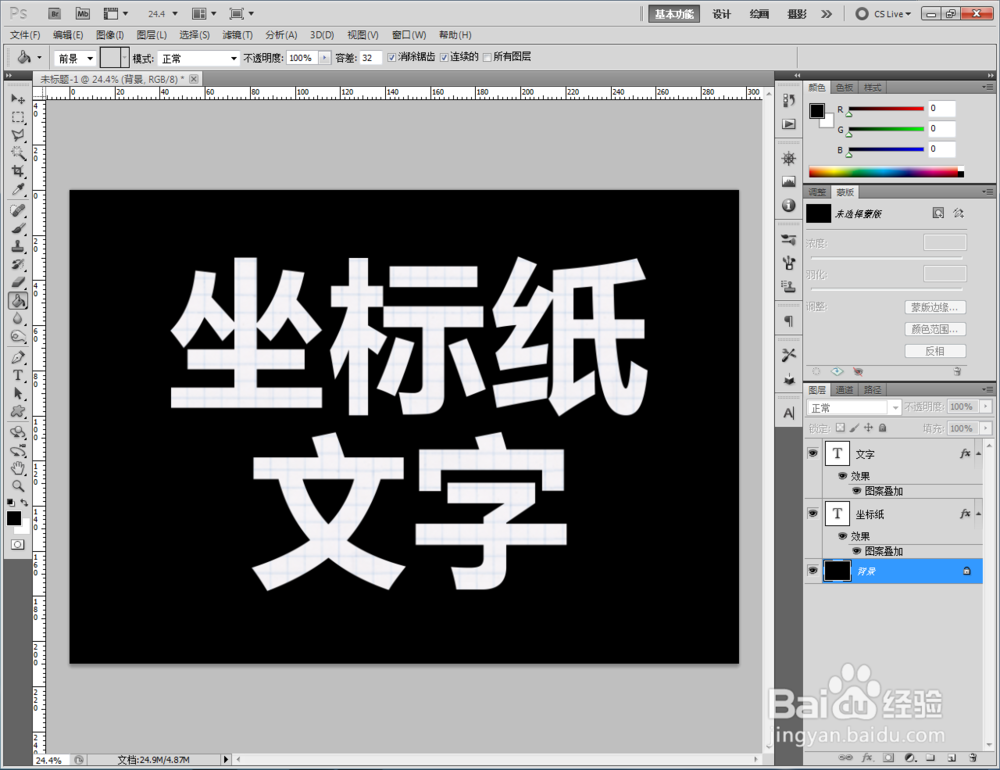Collapse the 文字 layer effects list
Image resolution: width=1000 pixels, height=770 pixels.
[x=978, y=454]
